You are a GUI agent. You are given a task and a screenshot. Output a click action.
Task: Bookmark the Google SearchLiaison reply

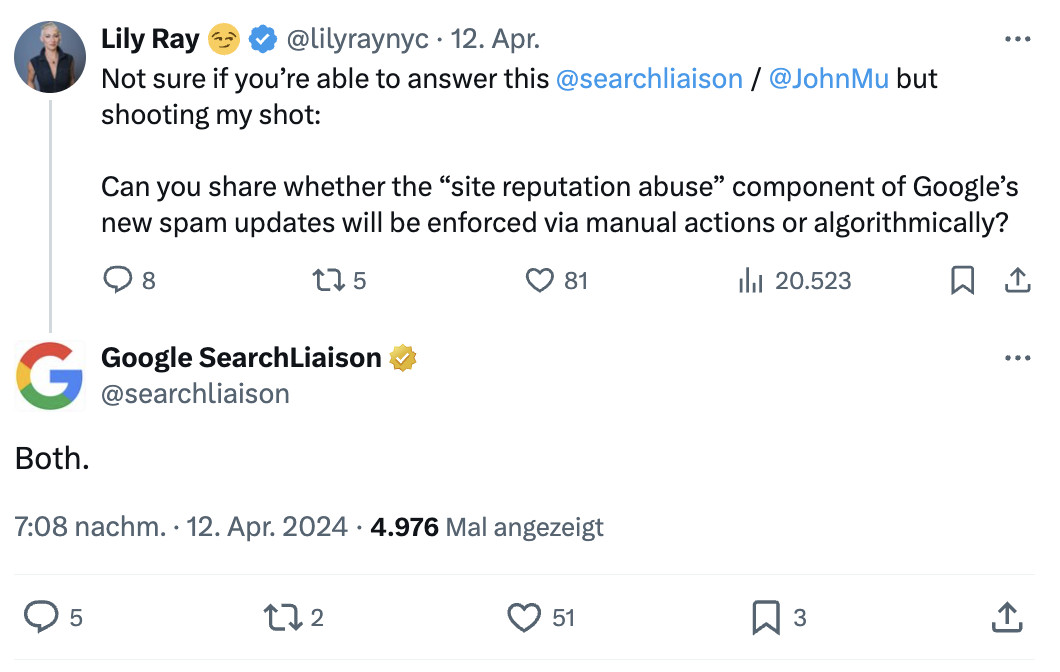click(x=765, y=617)
